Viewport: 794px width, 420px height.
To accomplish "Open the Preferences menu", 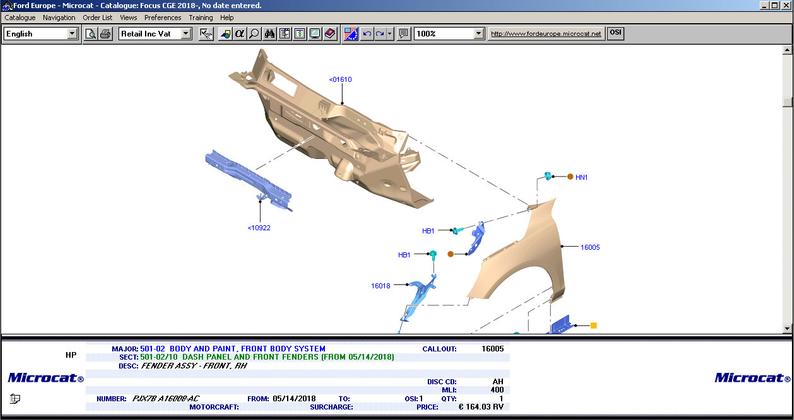I will [163, 18].
